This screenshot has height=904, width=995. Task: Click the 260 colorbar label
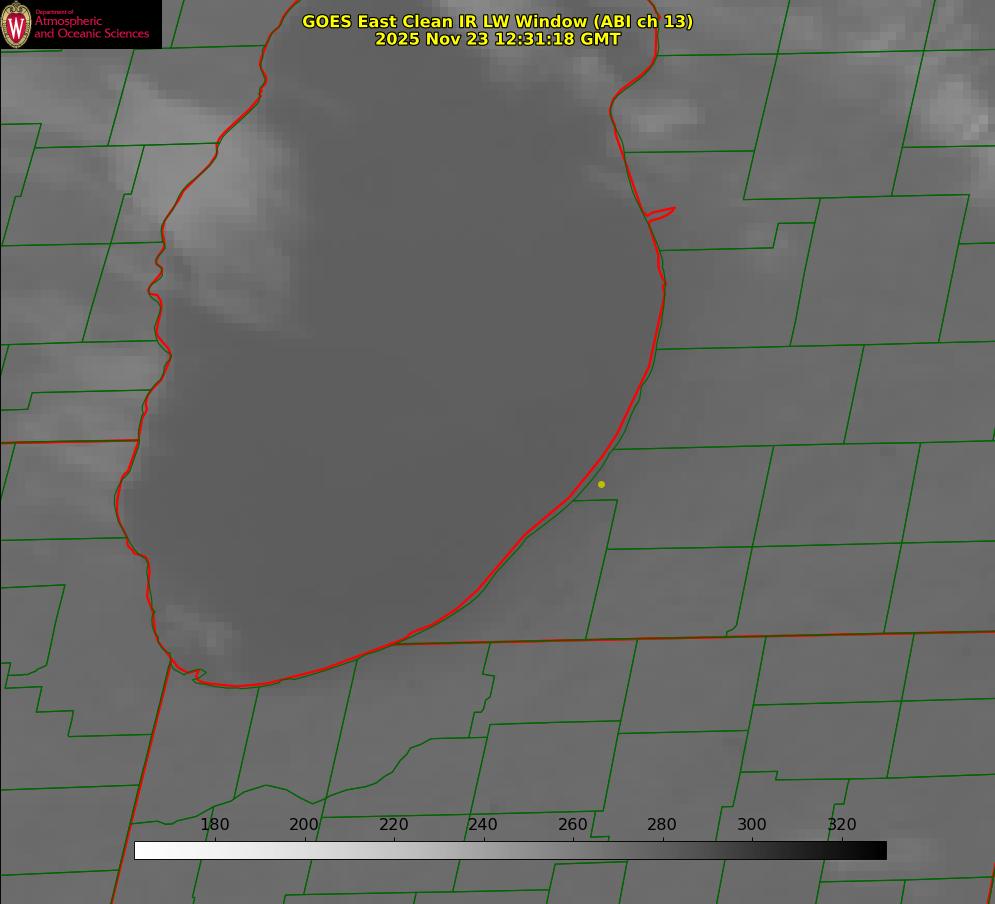pyautogui.click(x=573, y=825)
